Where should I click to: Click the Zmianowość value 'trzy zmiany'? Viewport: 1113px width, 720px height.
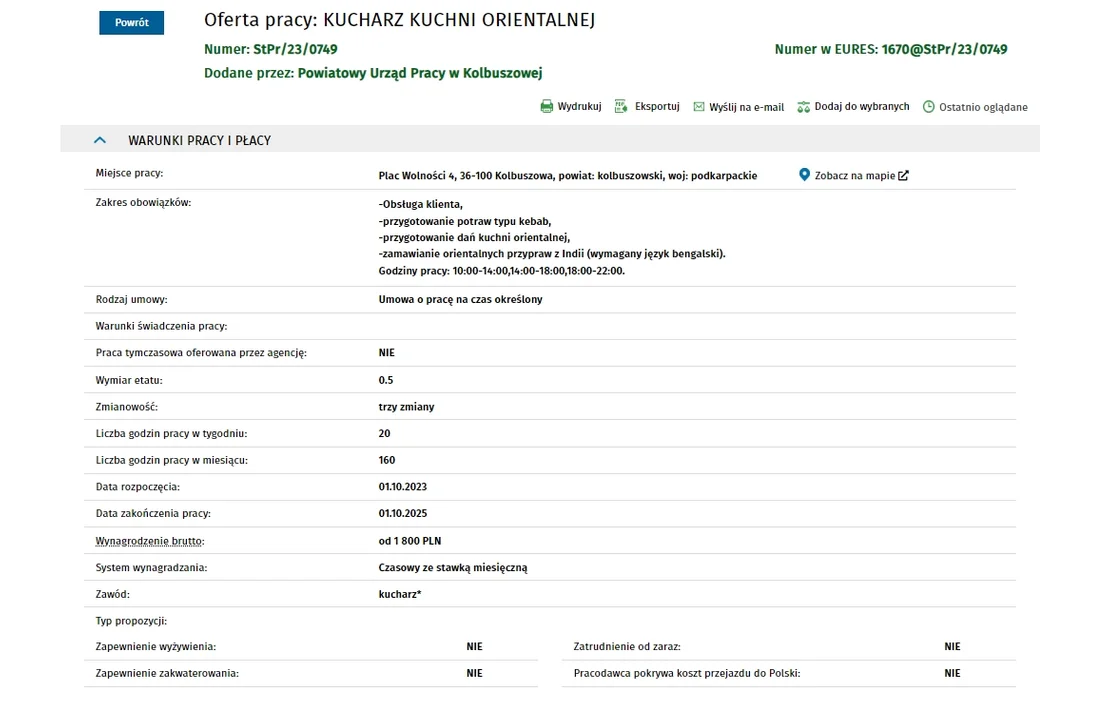pyautogui.click(x=407, y=408)
